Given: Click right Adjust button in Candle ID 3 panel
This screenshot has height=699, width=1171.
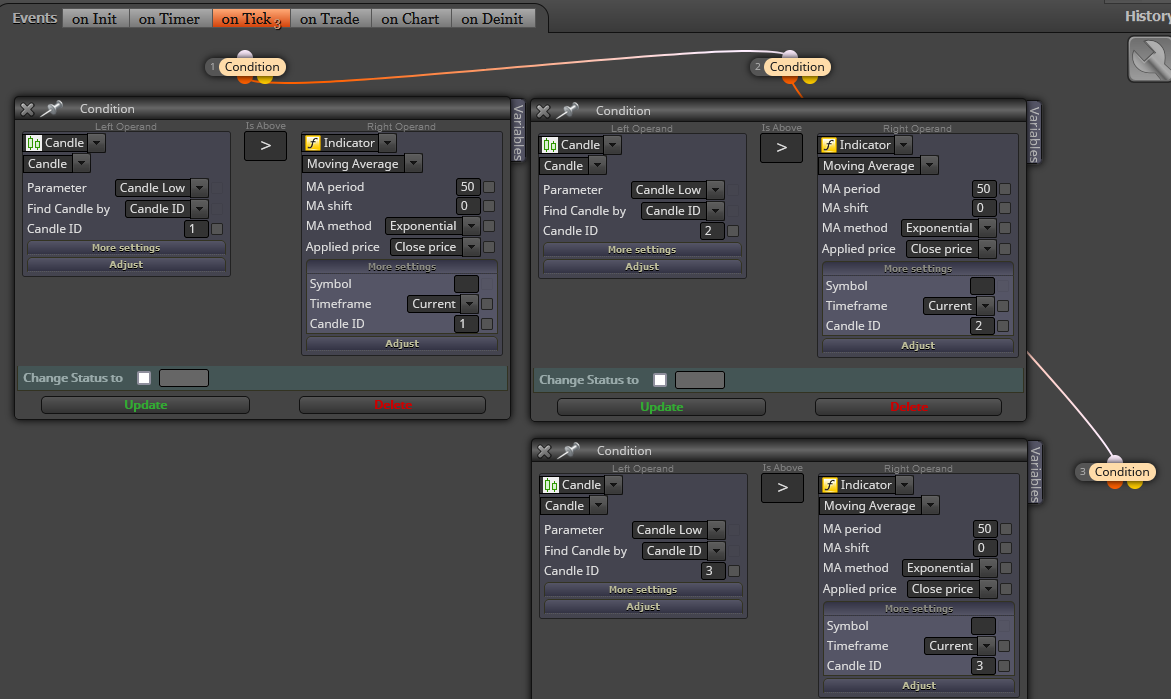Looking at the screenshot, I should click(x=919, y=686).
